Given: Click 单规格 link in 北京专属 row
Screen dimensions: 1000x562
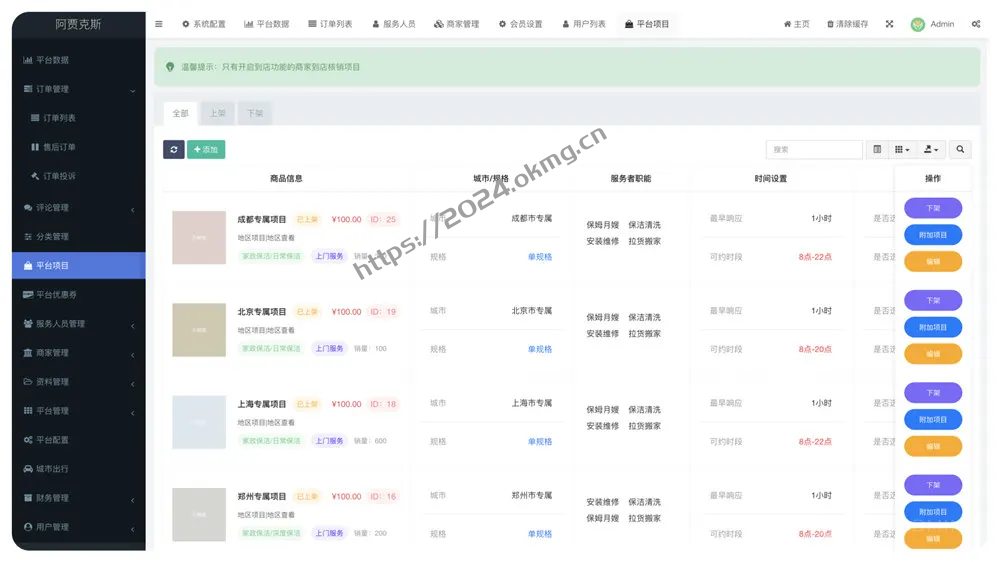Looking at the screenshot, I should [x=540, y=350].
